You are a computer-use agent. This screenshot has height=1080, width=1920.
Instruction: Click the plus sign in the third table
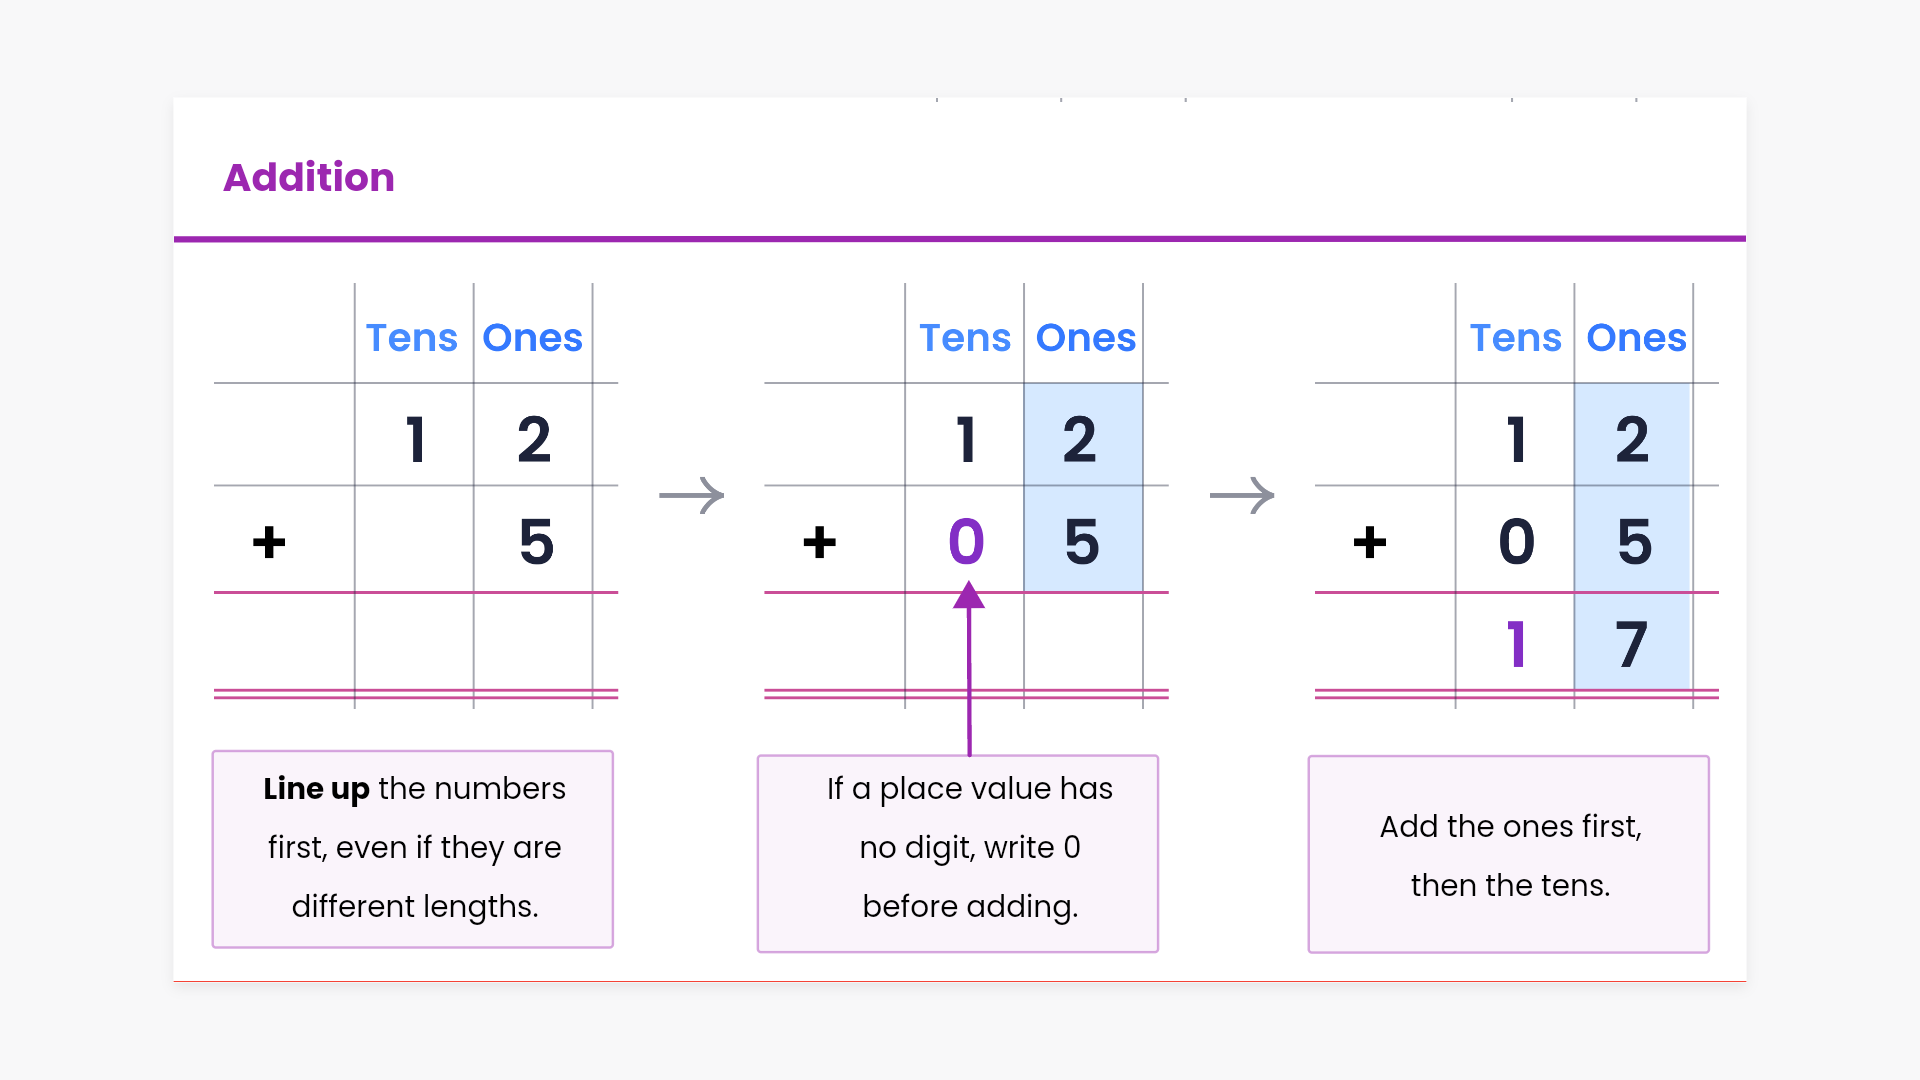coord(1369,543)
